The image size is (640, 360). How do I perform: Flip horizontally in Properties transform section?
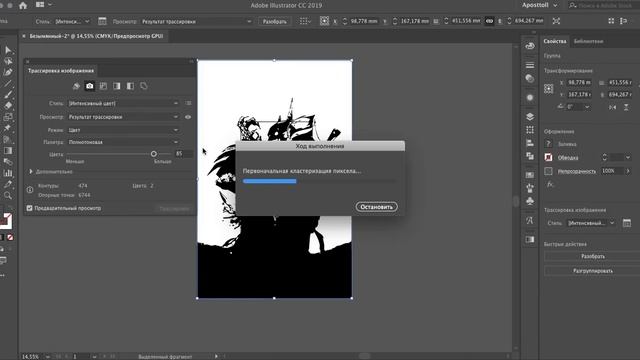coord(612,107)
